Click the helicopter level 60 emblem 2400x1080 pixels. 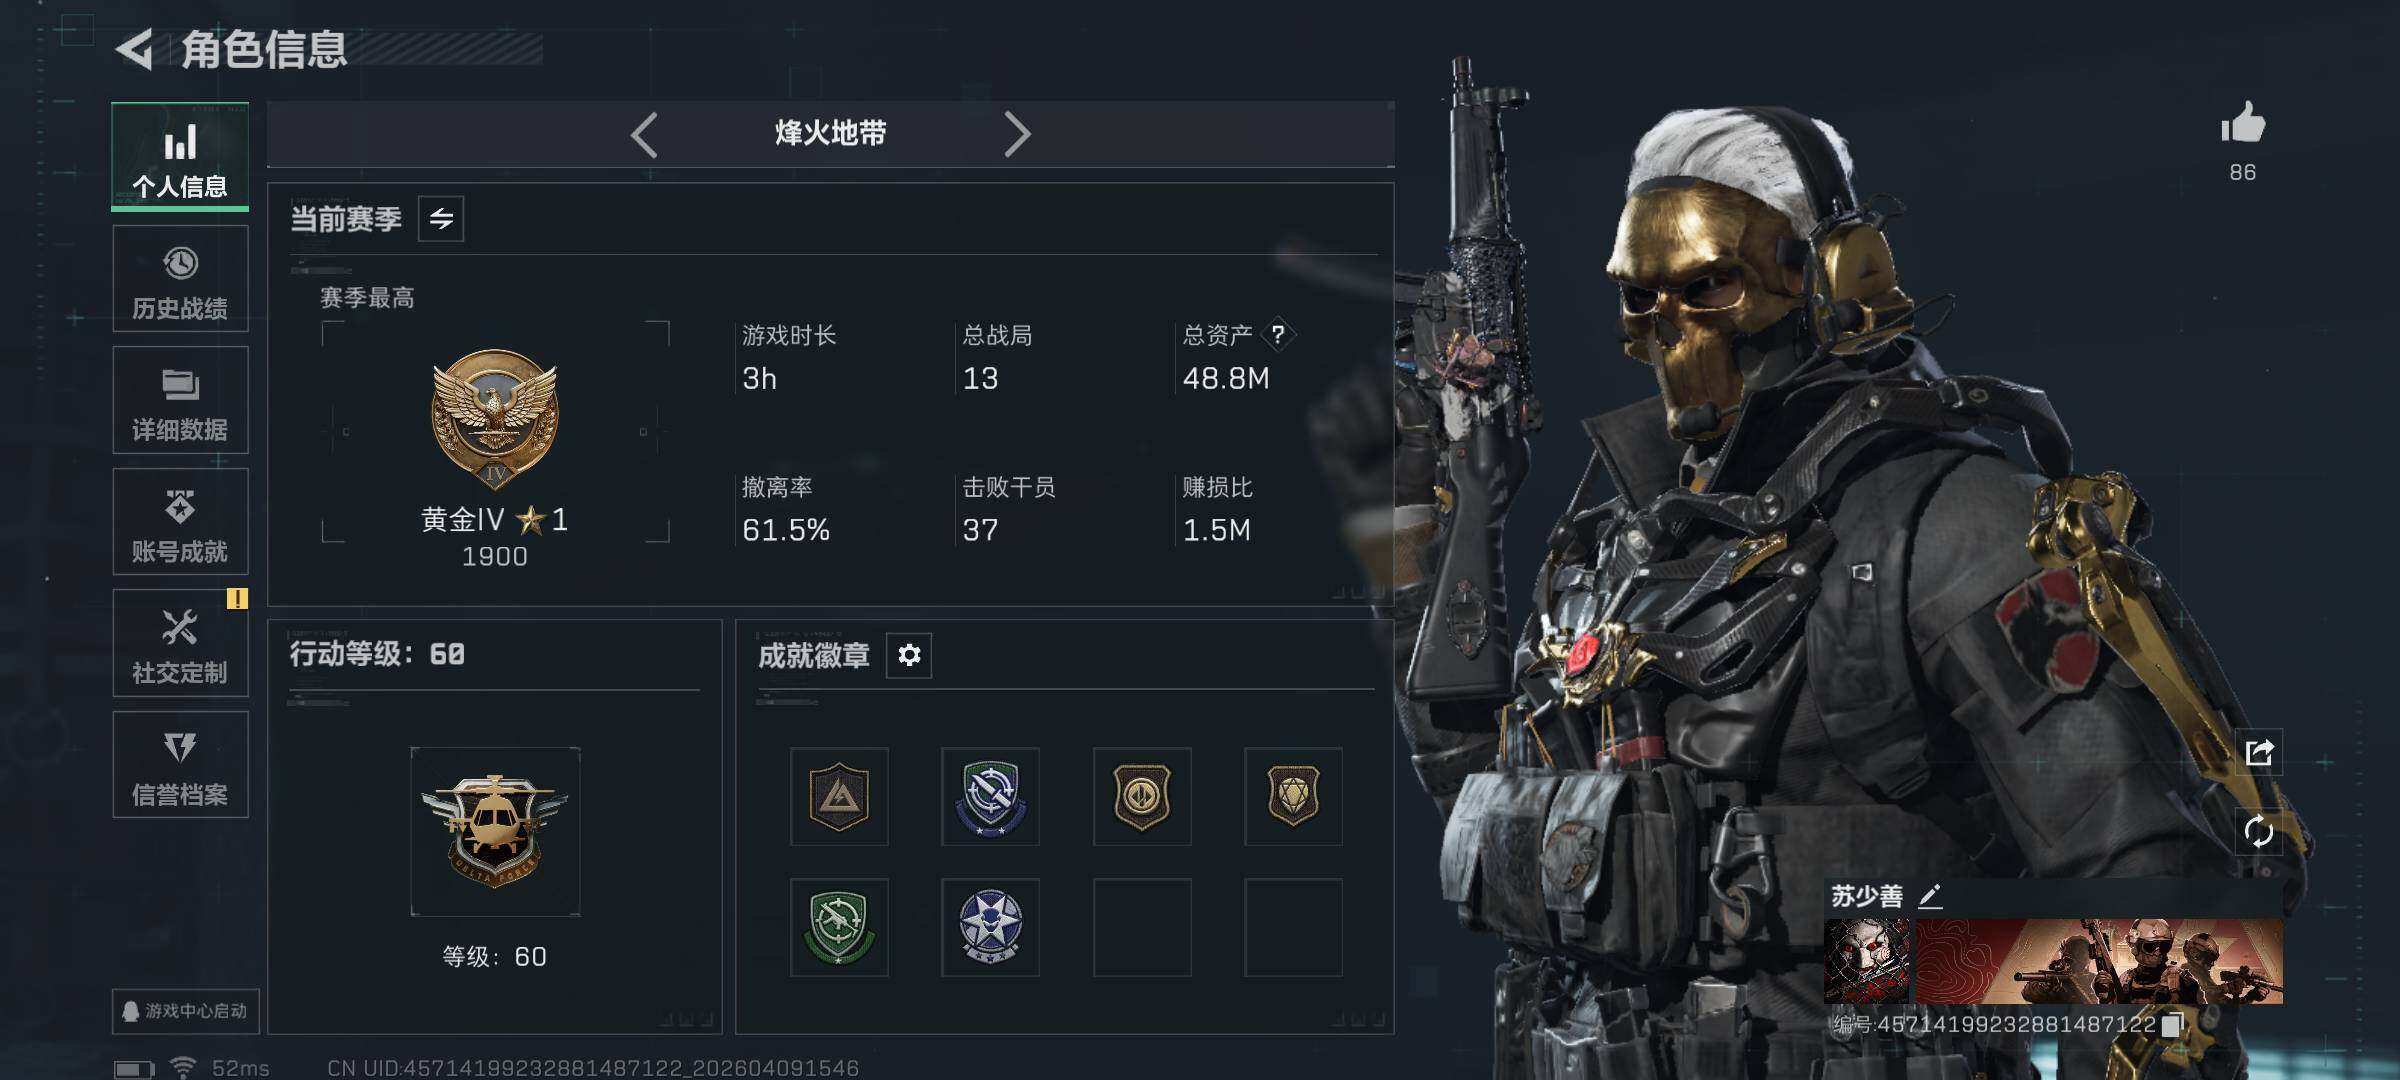coord(495,832)
